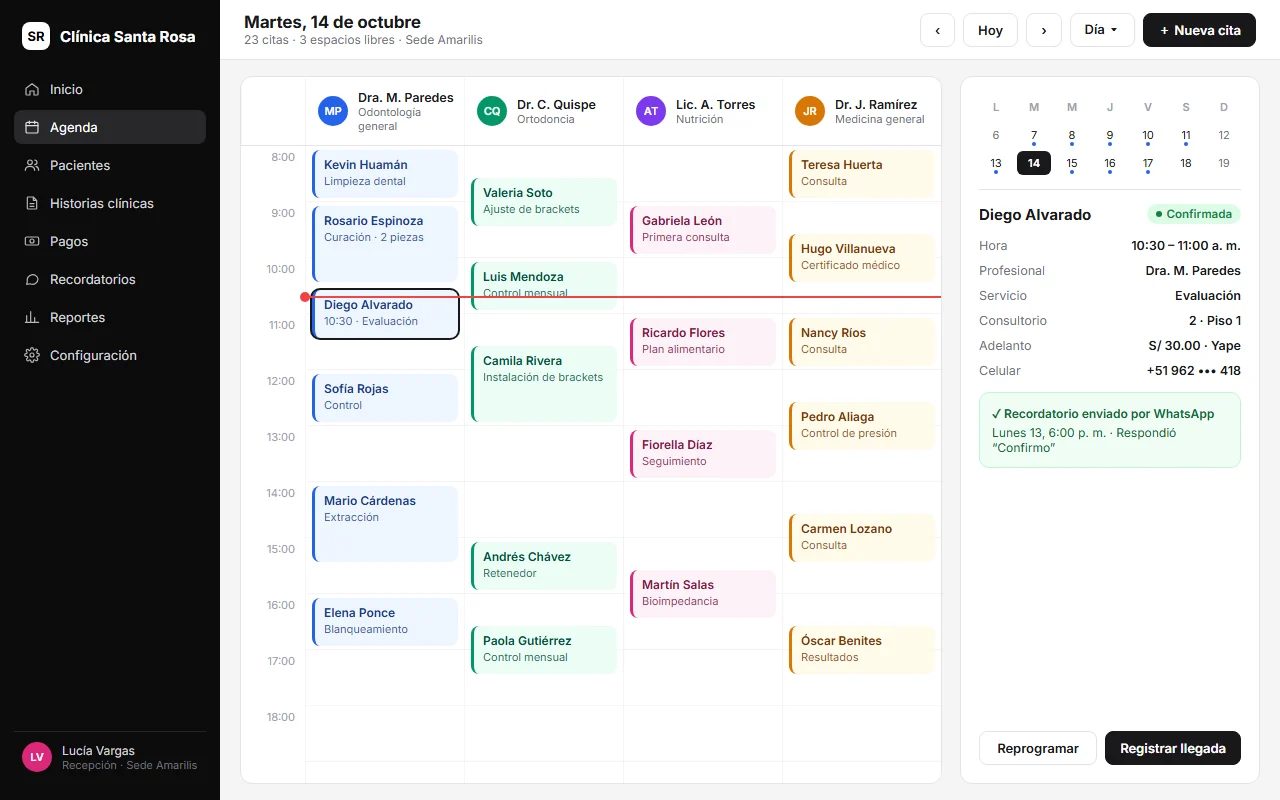The width and height of the screenshot is (1280, 800).
Task: Go to previous day with left chevron
Action: 937,30
